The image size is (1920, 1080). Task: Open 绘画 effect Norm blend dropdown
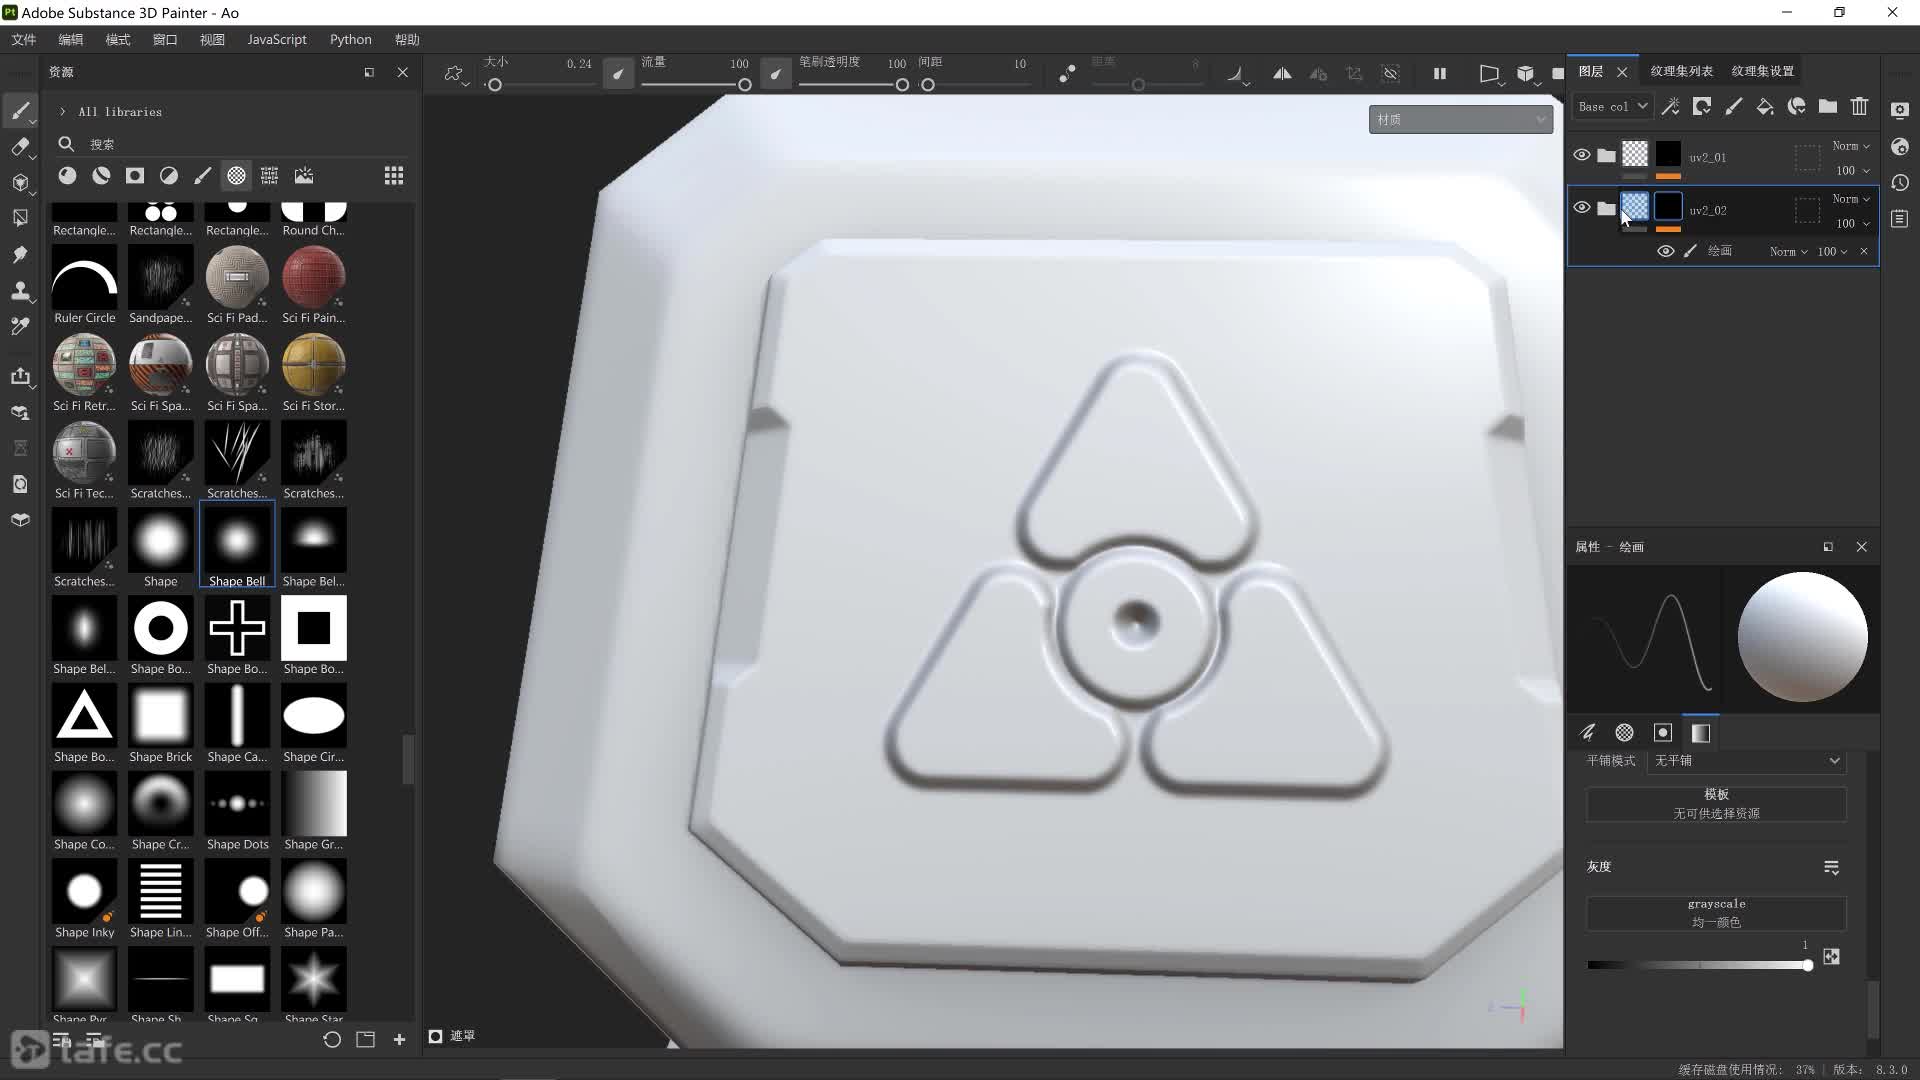point(1788,252)
